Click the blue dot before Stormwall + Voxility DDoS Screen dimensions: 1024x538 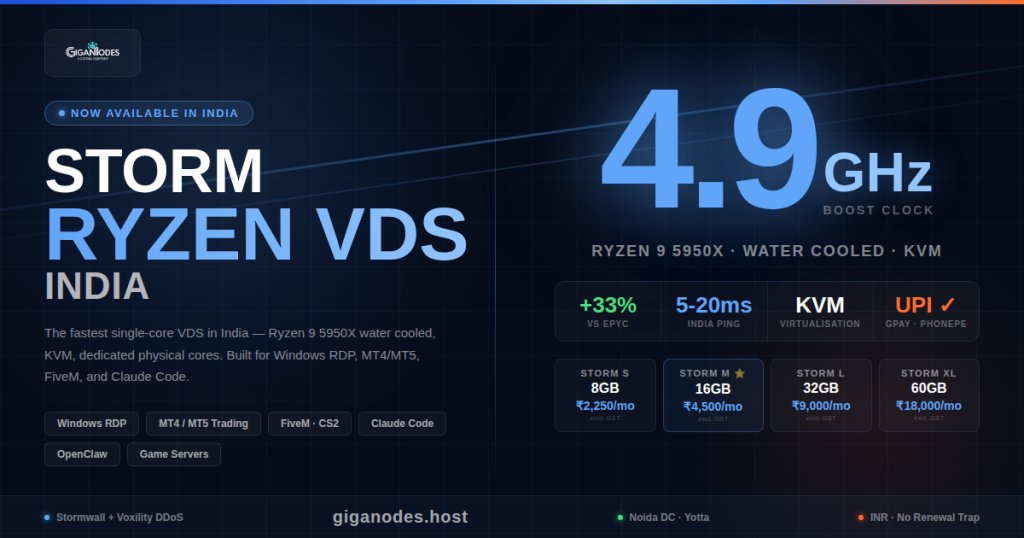pyautogui.click(x=47, y=518)
